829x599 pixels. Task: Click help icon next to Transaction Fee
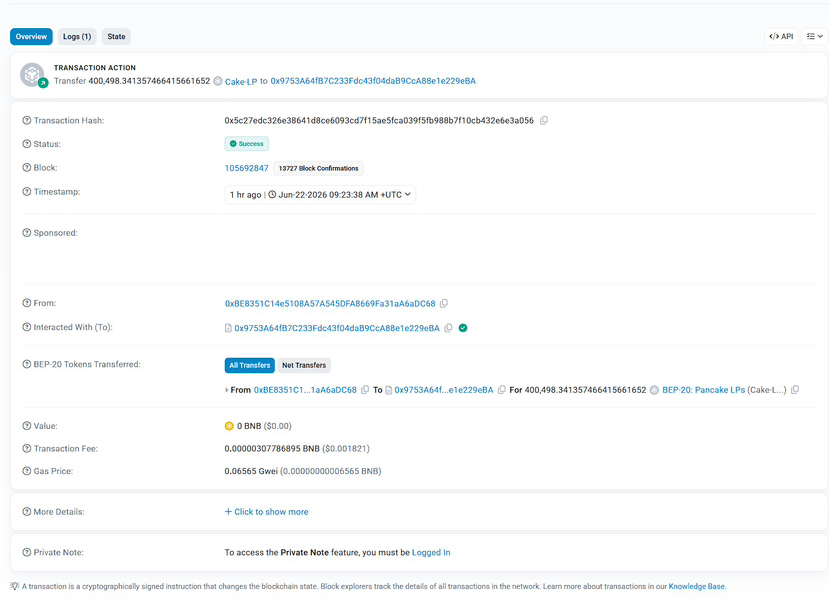click(x=26, y=448)
